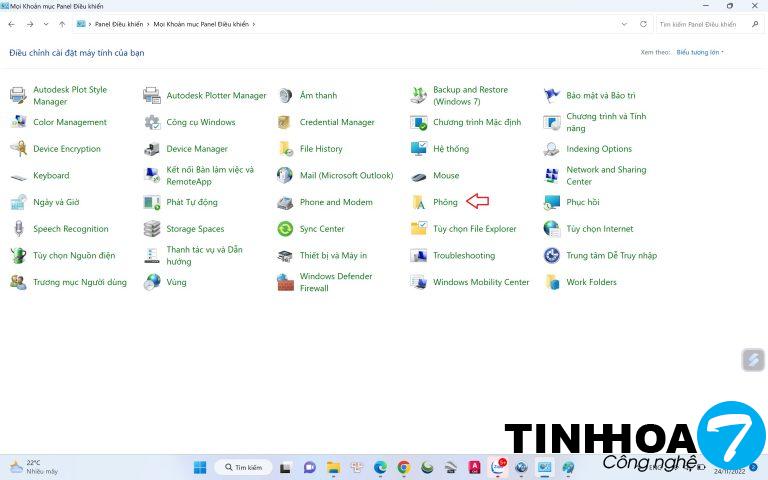This screenshot has width=768, height=480.
Task: Open Windows Defender Firewall
Action: click(x=335, y=282)
